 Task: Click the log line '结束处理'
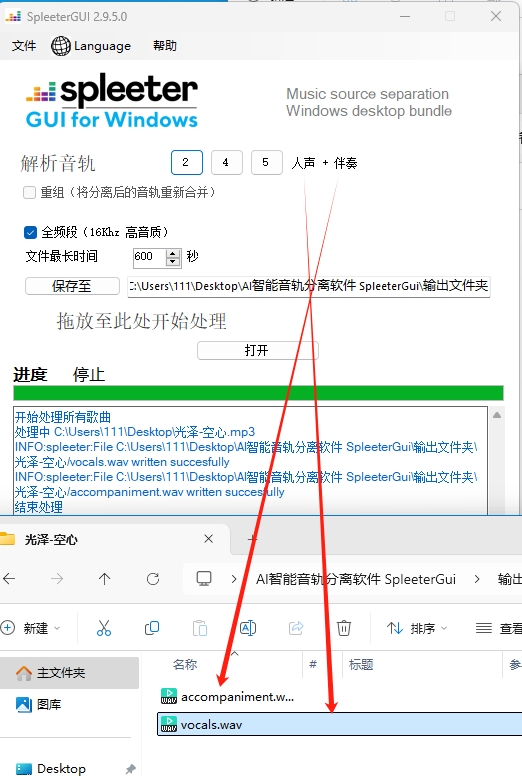(x=39, y=507)
